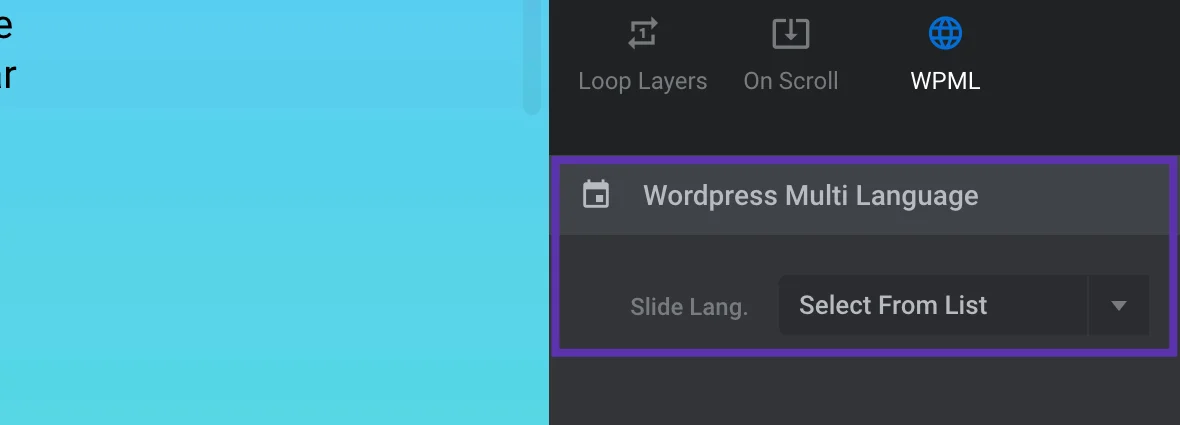Screen dimensions: 1180x425
Task: Click the empty panel area below Slide Lang.
Action: pos(860,390)
